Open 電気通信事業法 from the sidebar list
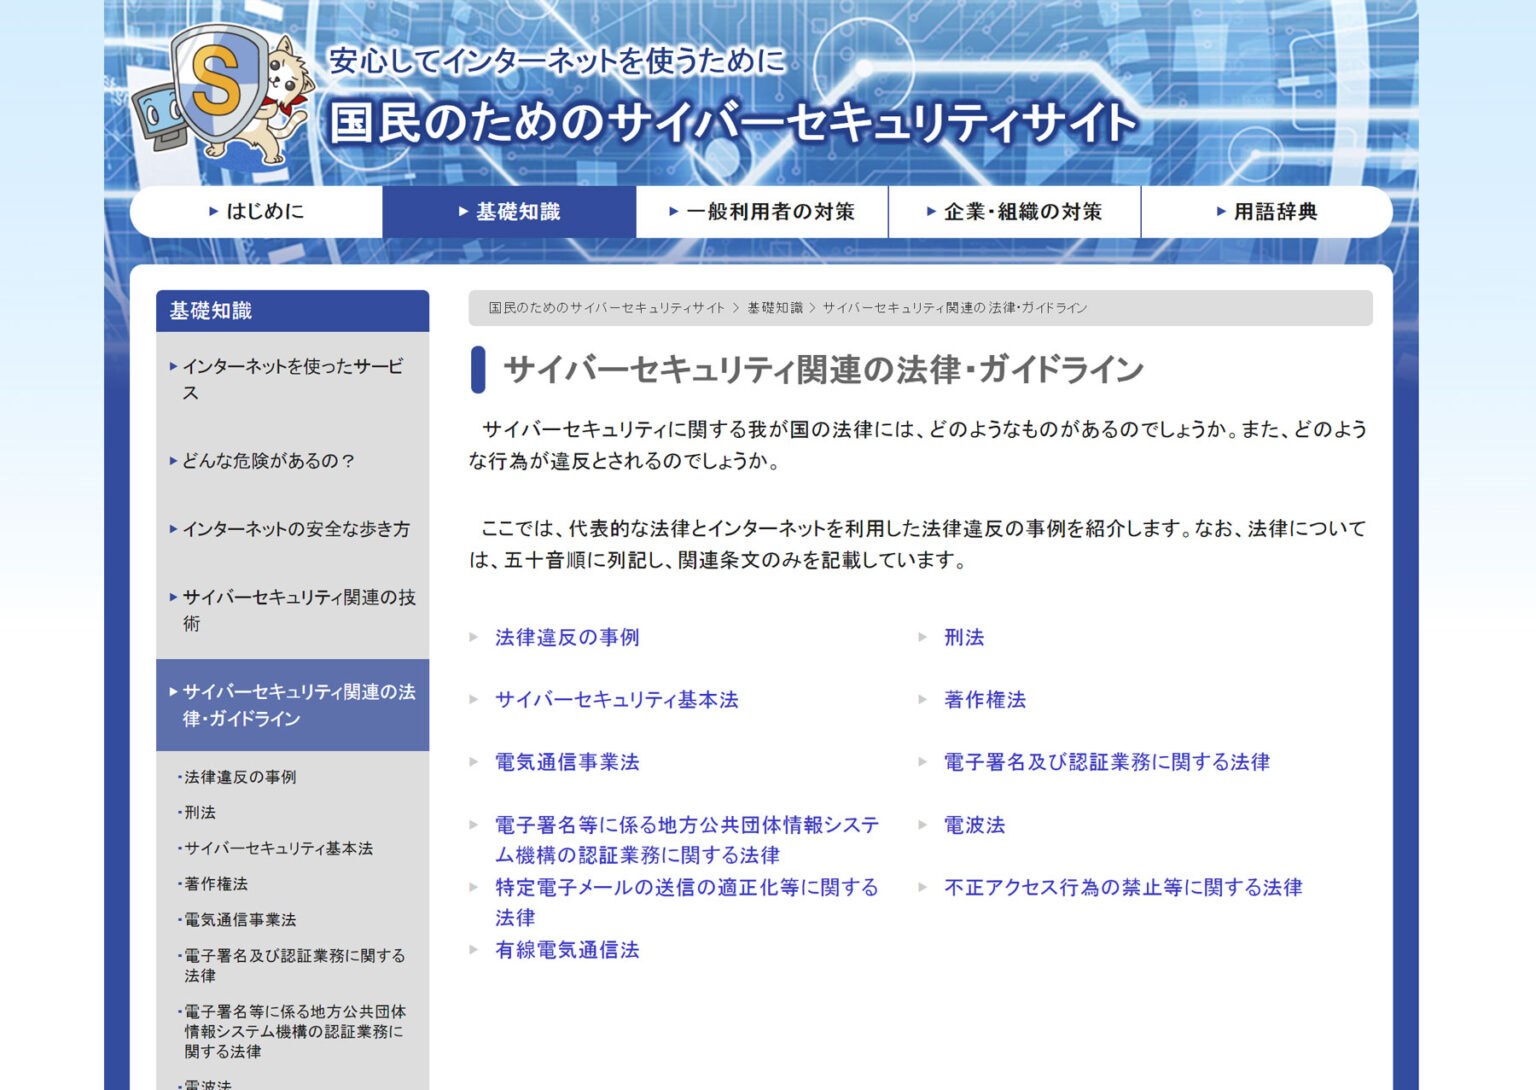The height and width of the screenshot is (1090, 1536). [239, 919]
